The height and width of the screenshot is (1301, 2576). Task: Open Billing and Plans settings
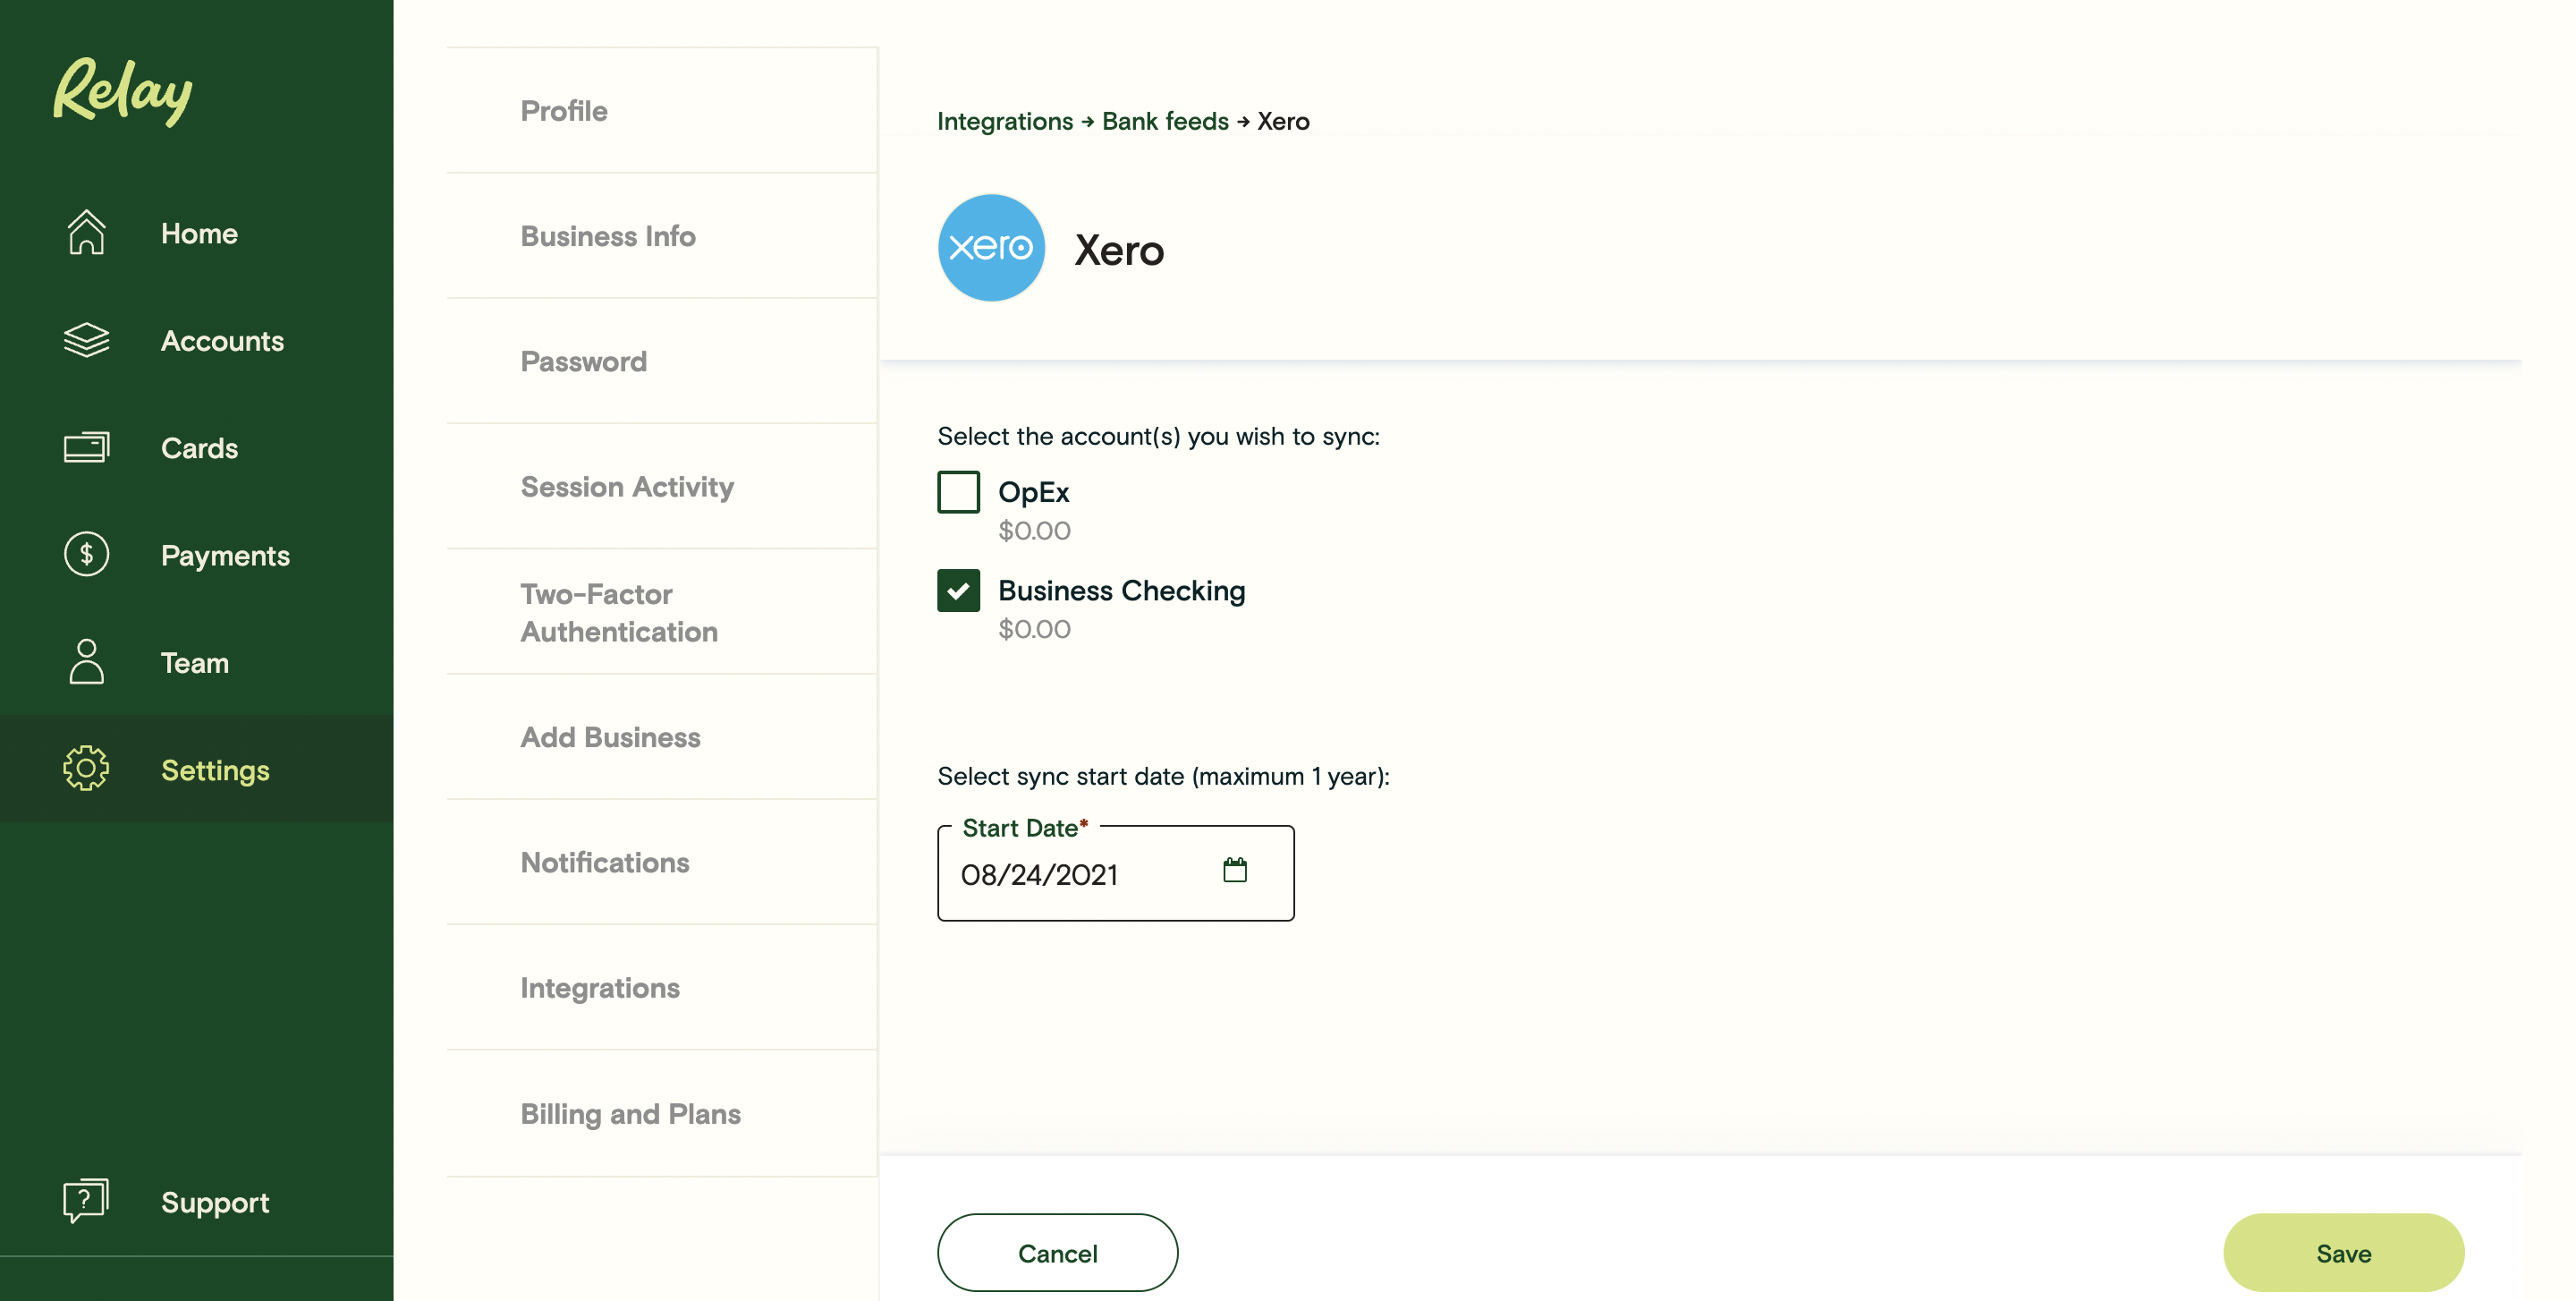662,1114
